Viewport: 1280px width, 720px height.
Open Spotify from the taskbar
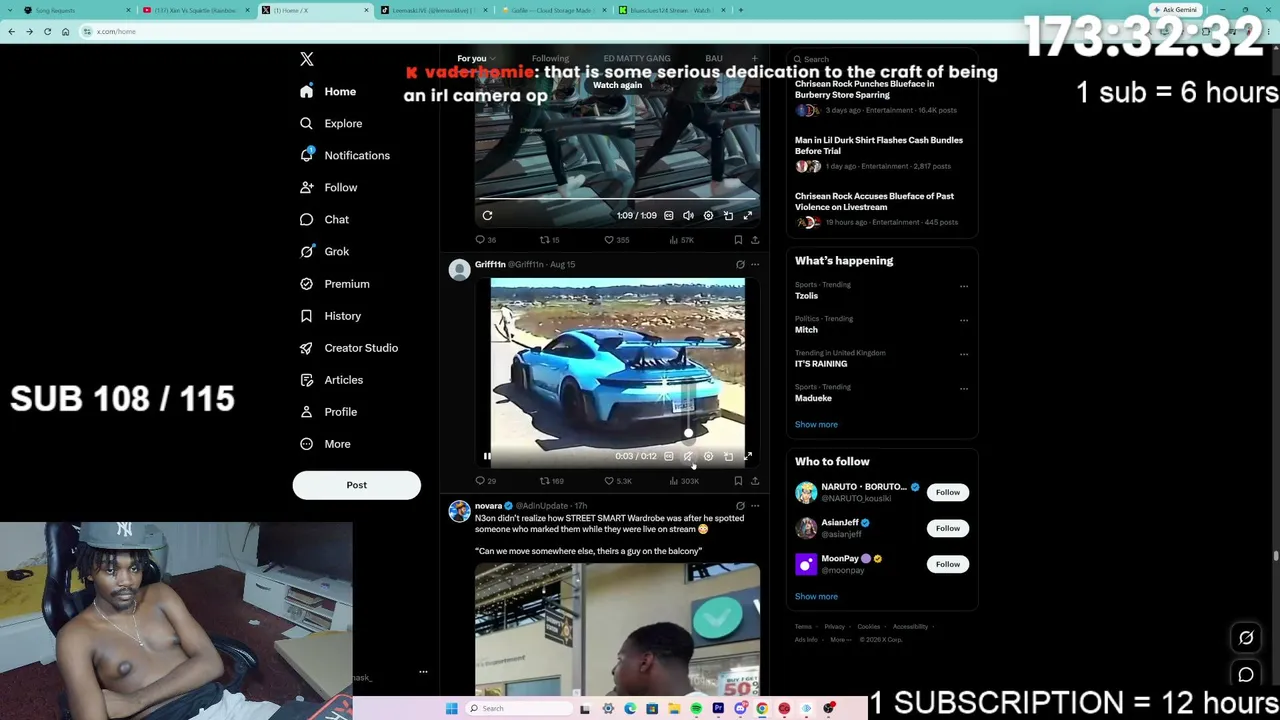pyautogui.click(x=696, y=708)
